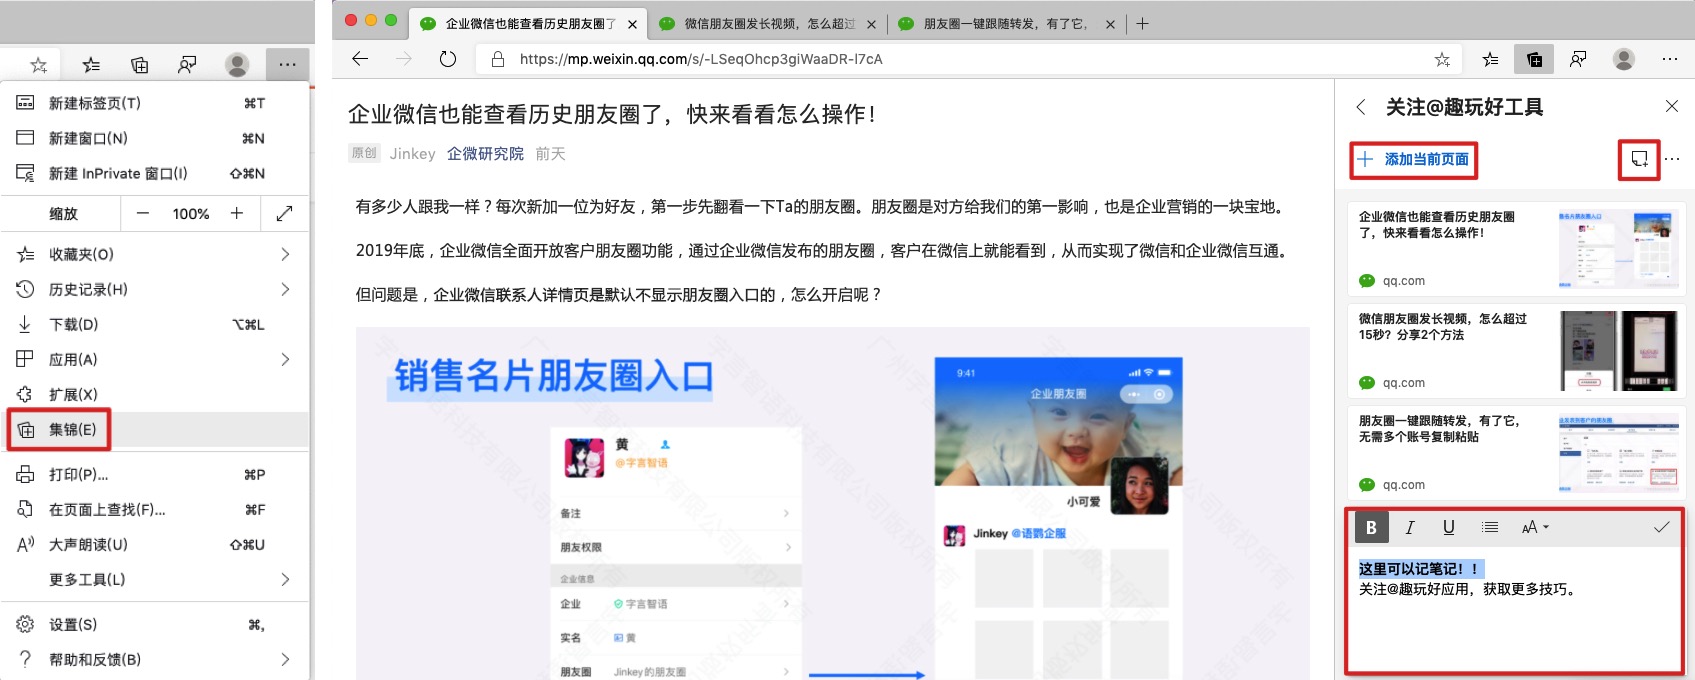Add page to favorites via address bar star
Viewport: 1695px width, 680px height.
1442,59
